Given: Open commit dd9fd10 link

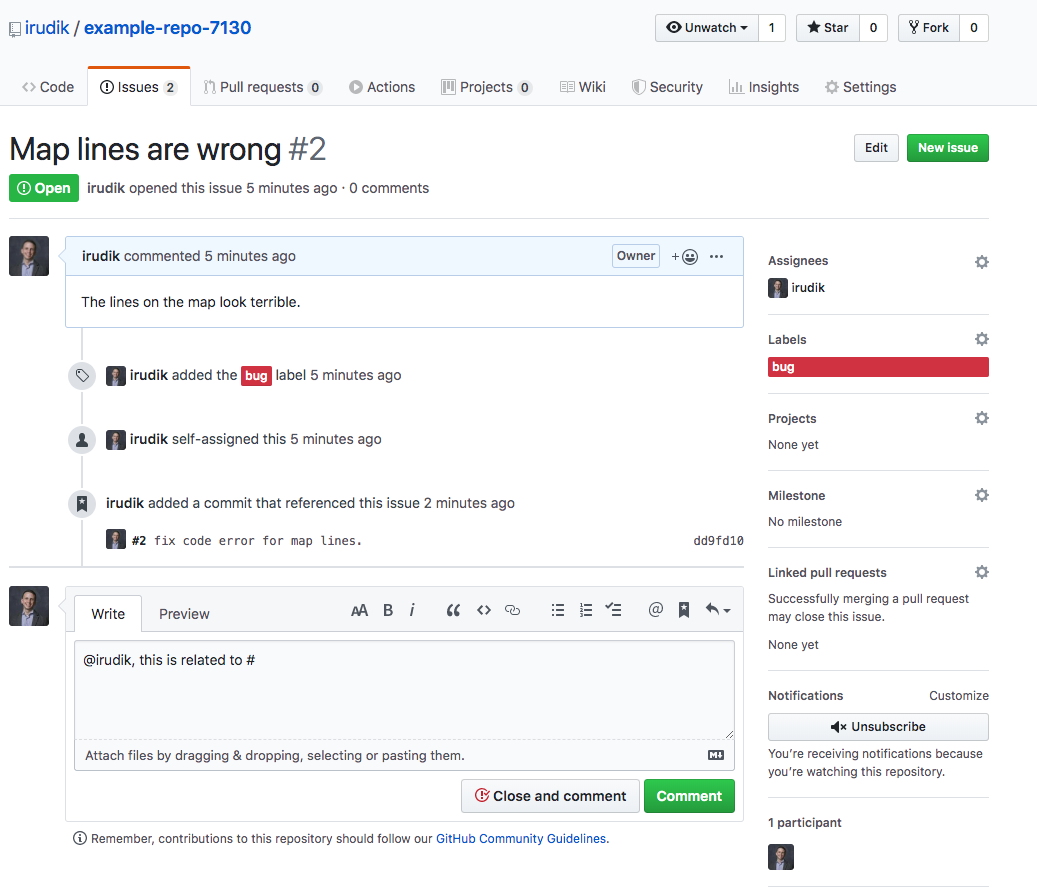Looking at the screenshot, I should click(x=718, y=541).
